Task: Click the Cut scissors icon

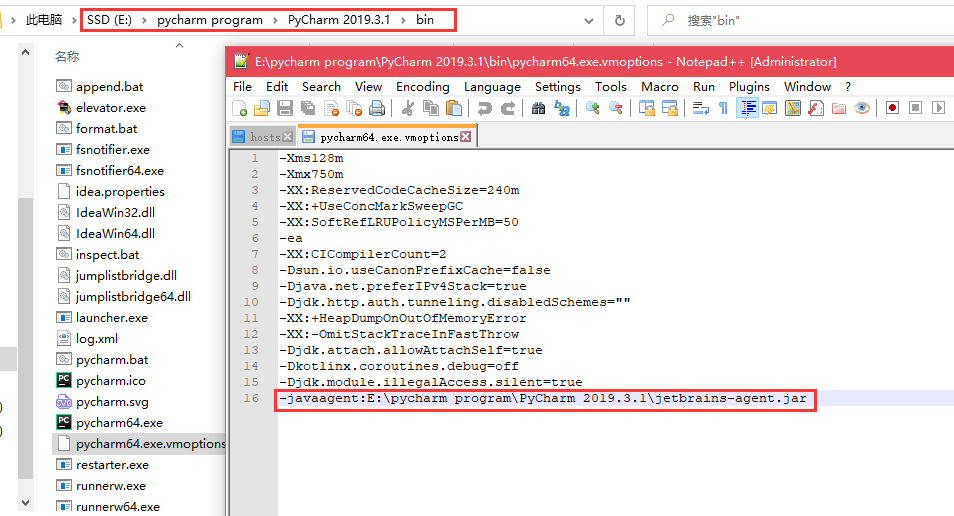Action: click(x=408, y=108)
